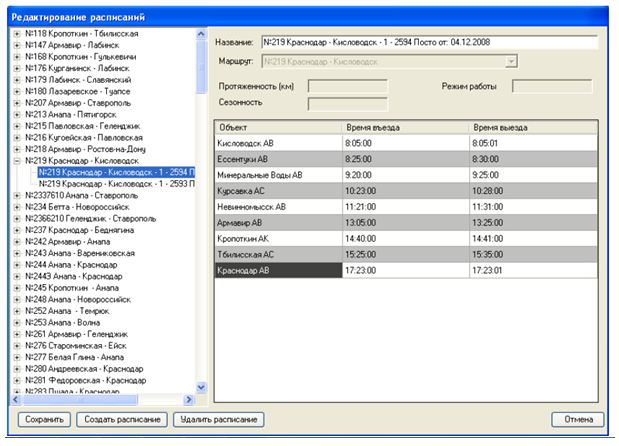Select route №276 Староминская - Ейск
Image resolution: width=619 pixels, height=446 pixels.
point(76,346)
